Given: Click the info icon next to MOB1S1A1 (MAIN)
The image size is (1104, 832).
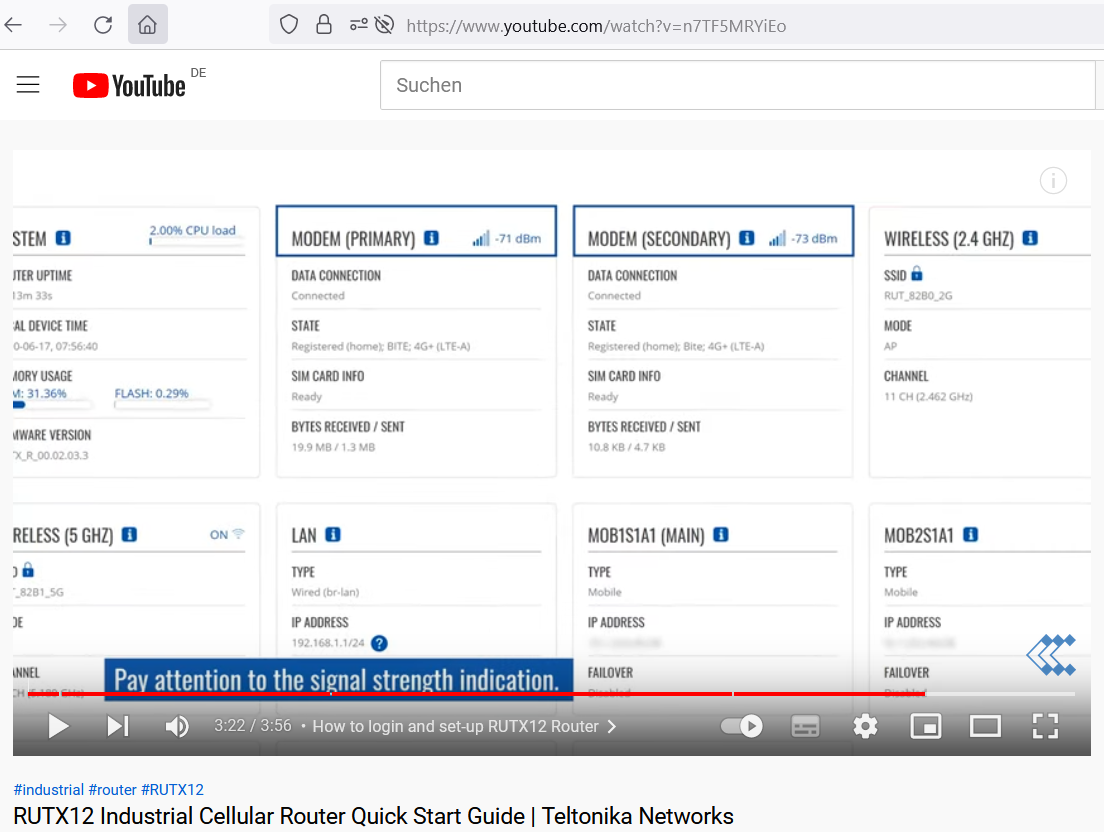Looking at the screenshot, I should (721, 534).
